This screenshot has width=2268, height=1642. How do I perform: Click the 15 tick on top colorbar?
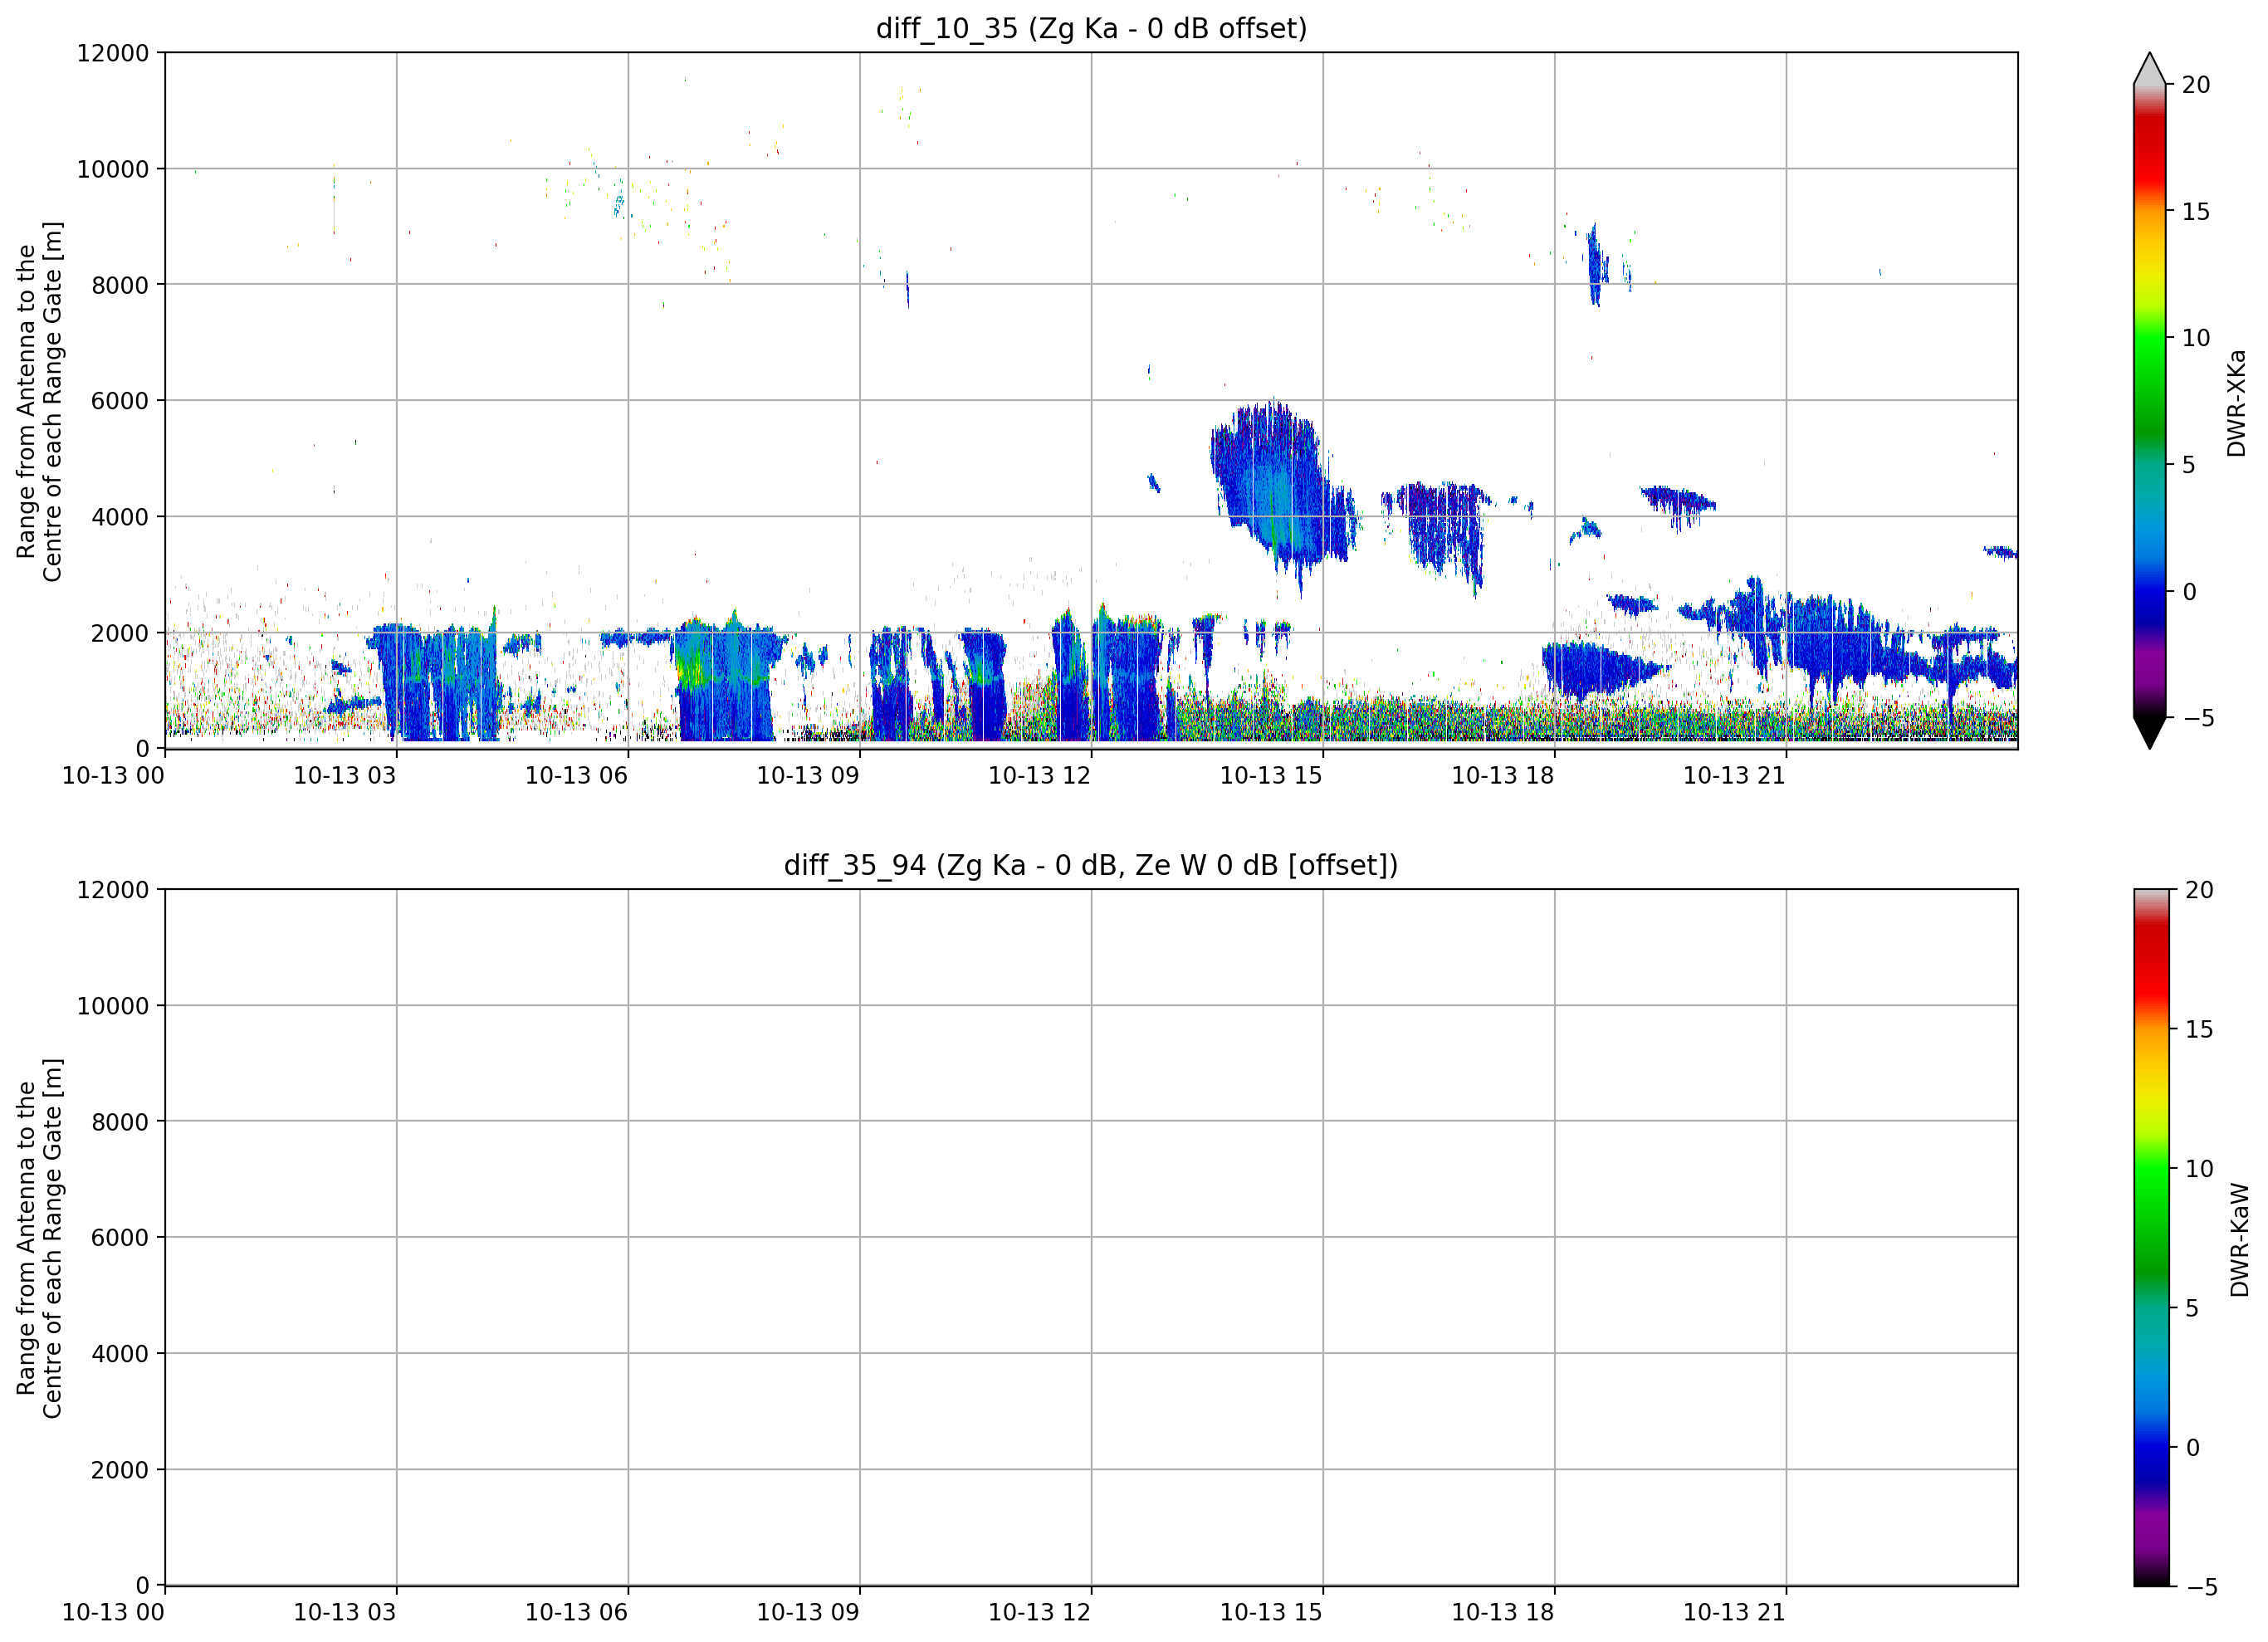2196,212
